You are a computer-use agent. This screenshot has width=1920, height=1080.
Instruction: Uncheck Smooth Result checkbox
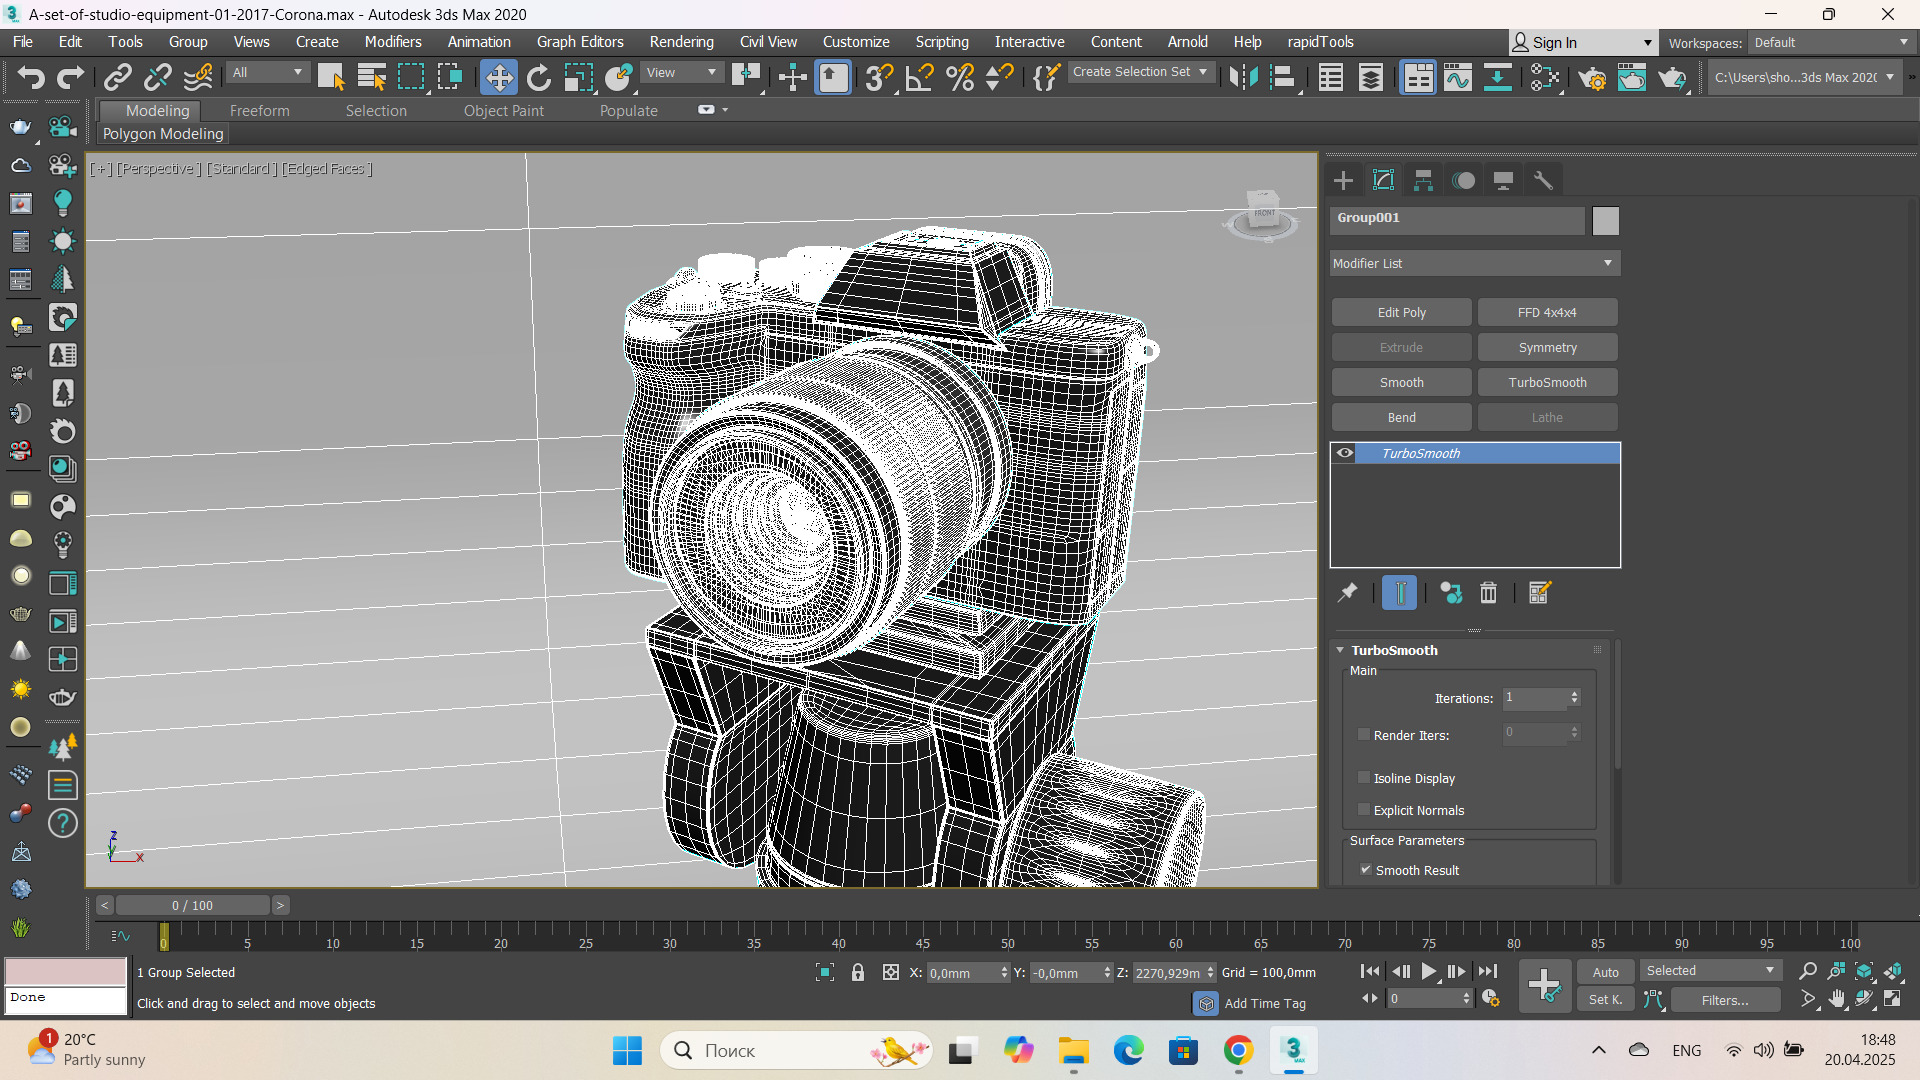coord(1365,869)
